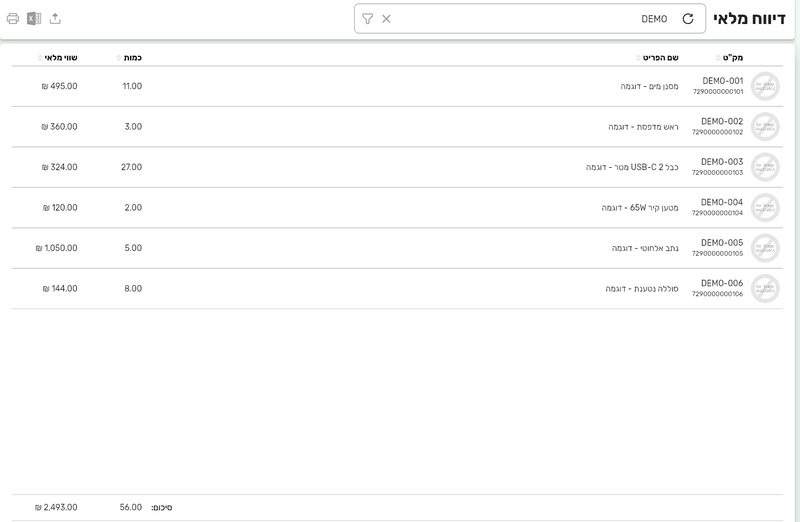Viewport: 800px width, 522px height.
Task: Click the print icon
Action: click(x=13, y=19)
